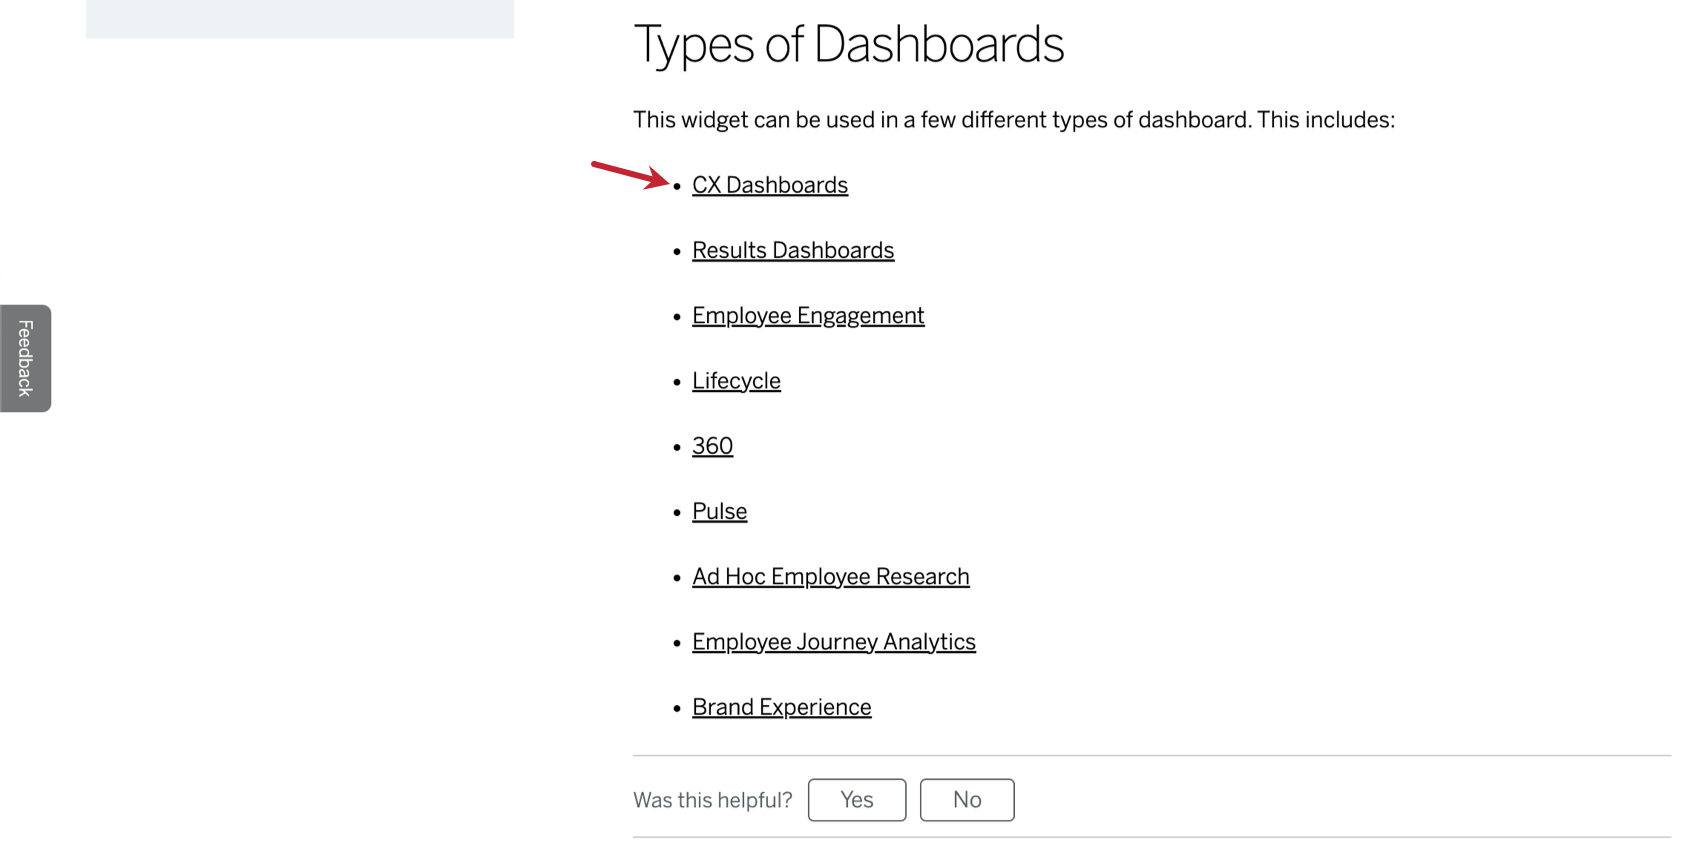1700x850 pixels.
Task: Click the highlighted sidebar navigation item
Action: pyautogui.click(x=300, y=18)
